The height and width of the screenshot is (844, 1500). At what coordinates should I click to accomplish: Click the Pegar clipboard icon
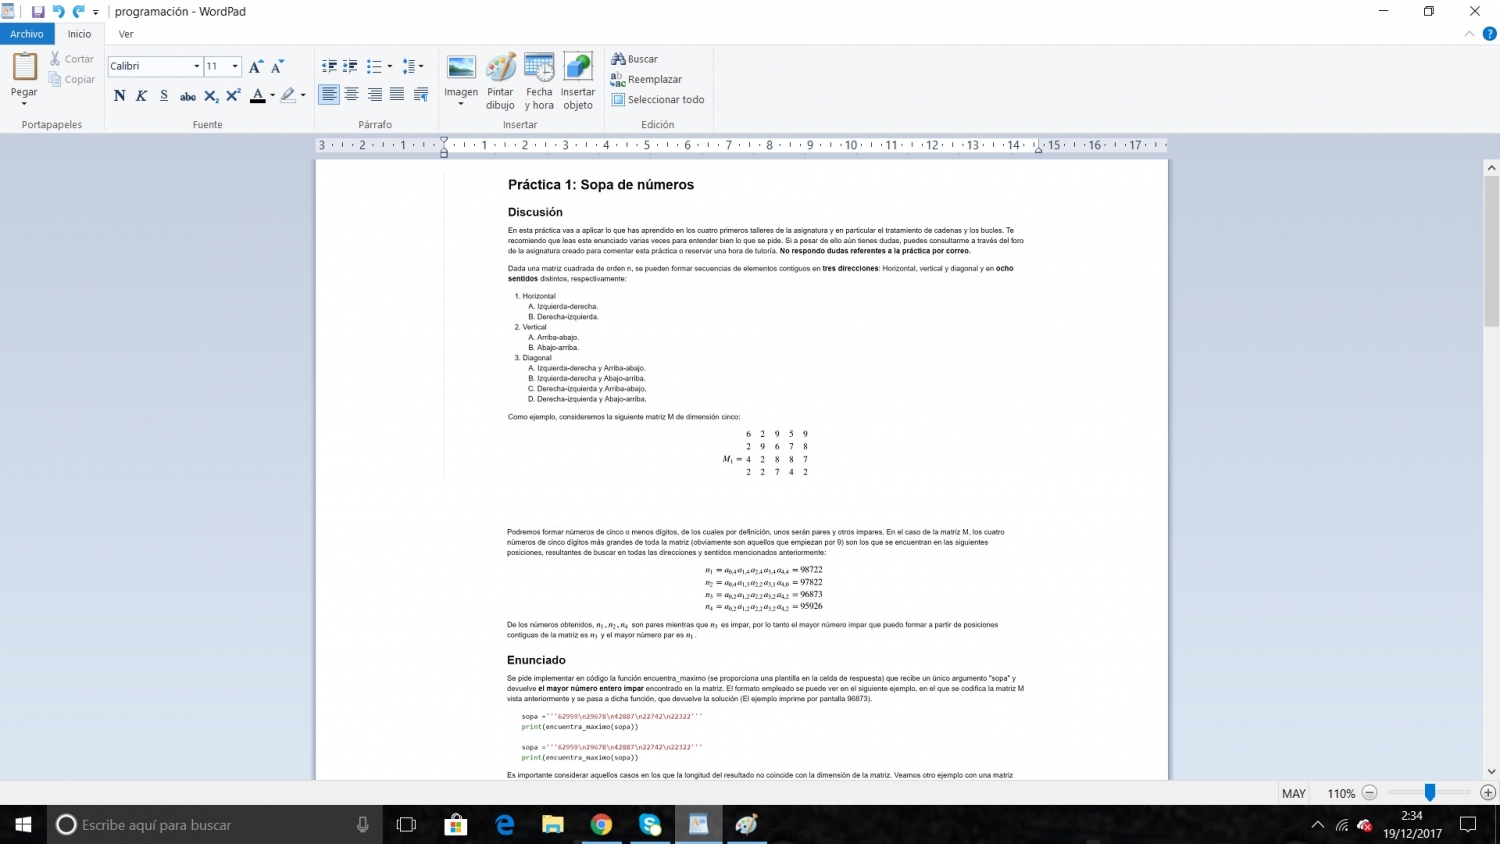(24, 67)
